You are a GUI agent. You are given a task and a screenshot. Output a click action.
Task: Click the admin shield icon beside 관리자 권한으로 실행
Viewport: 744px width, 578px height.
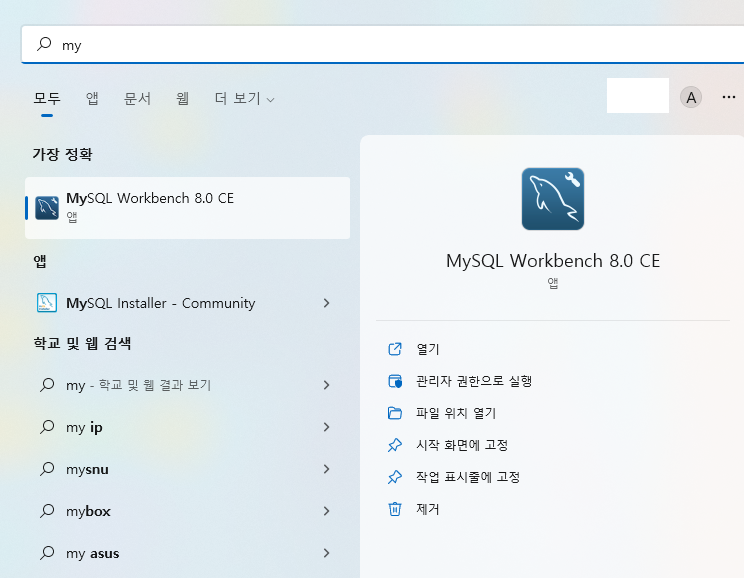click(395, 381)
